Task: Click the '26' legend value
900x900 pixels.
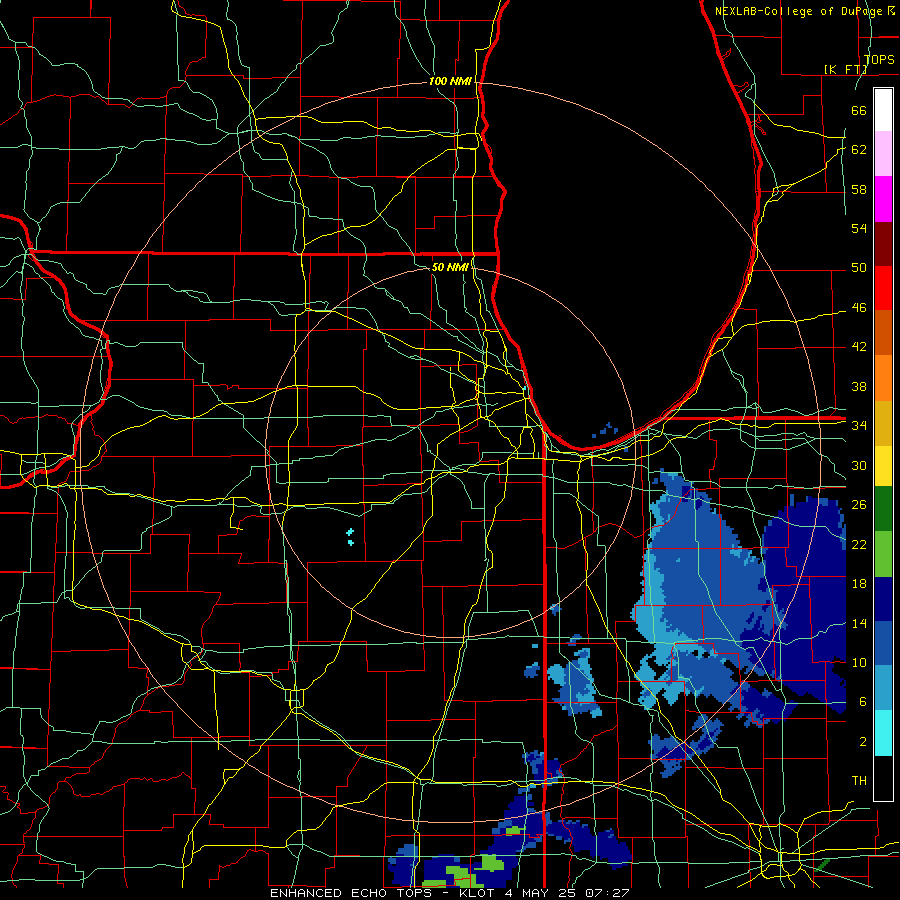Action: [859, 505]
